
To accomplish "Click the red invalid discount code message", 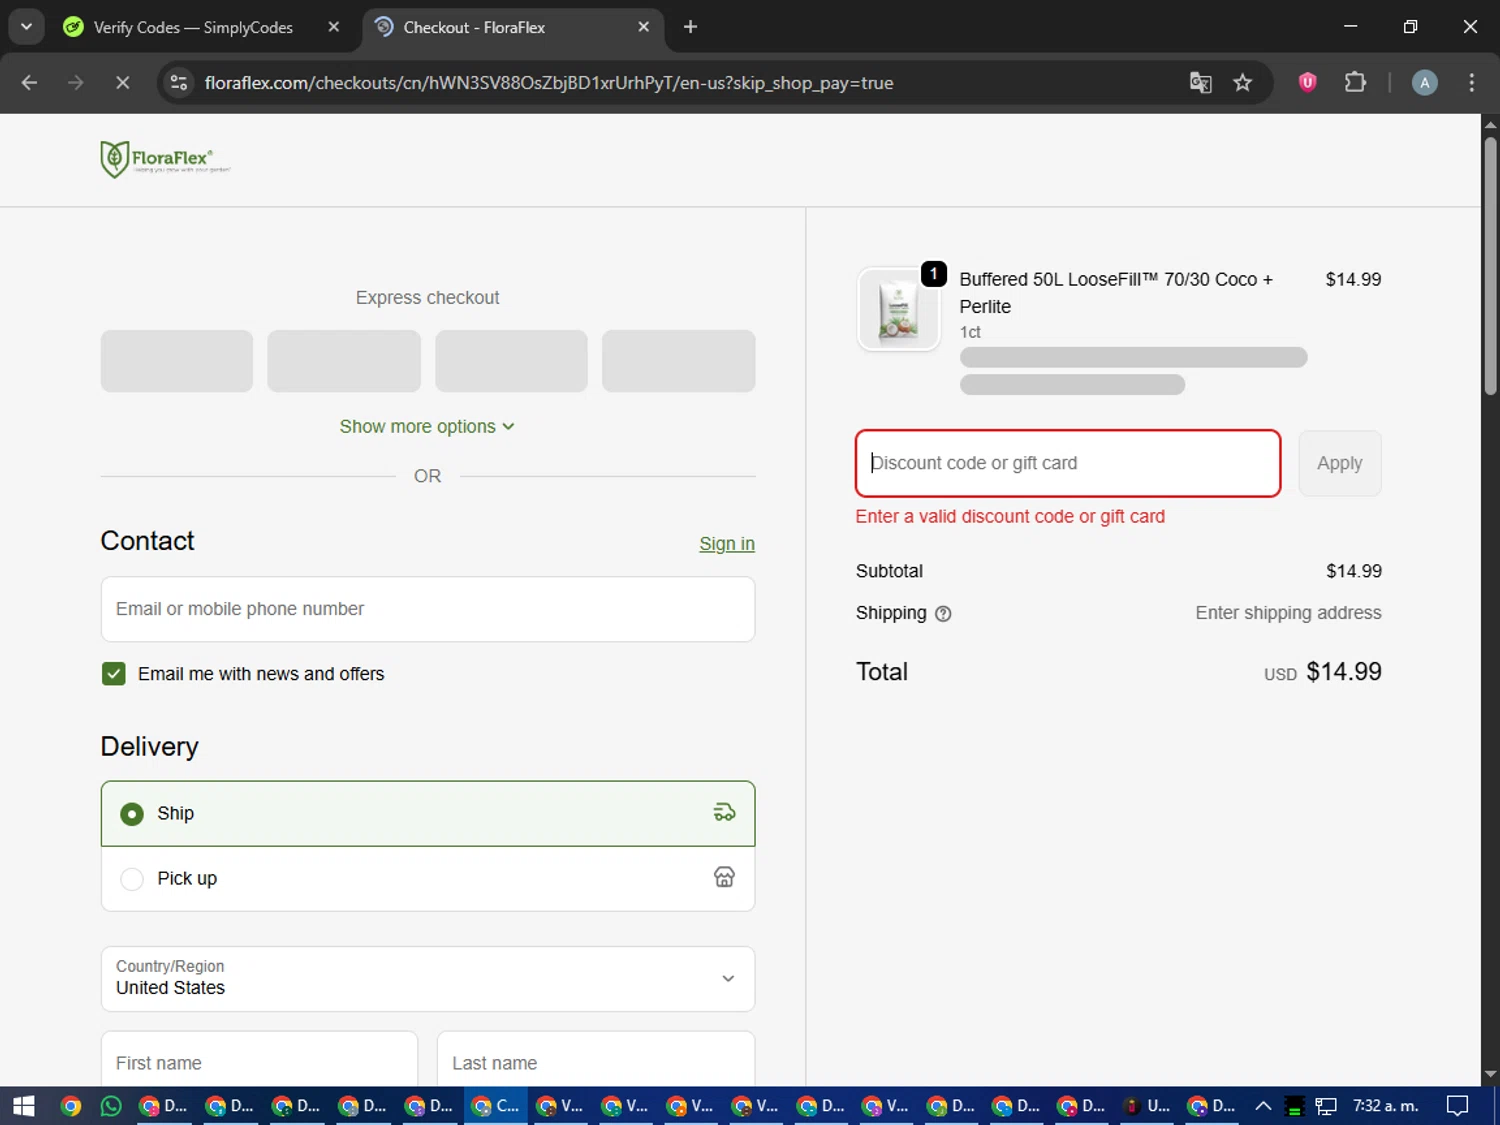I will (1010, 517).
